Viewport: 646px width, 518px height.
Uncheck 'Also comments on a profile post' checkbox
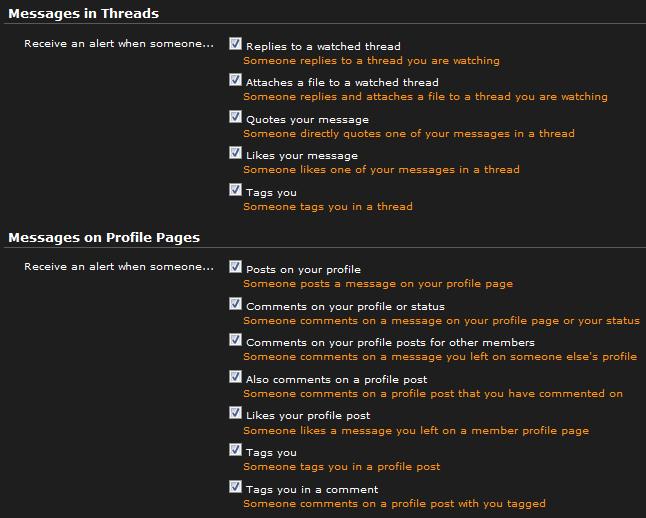point(236,377)
